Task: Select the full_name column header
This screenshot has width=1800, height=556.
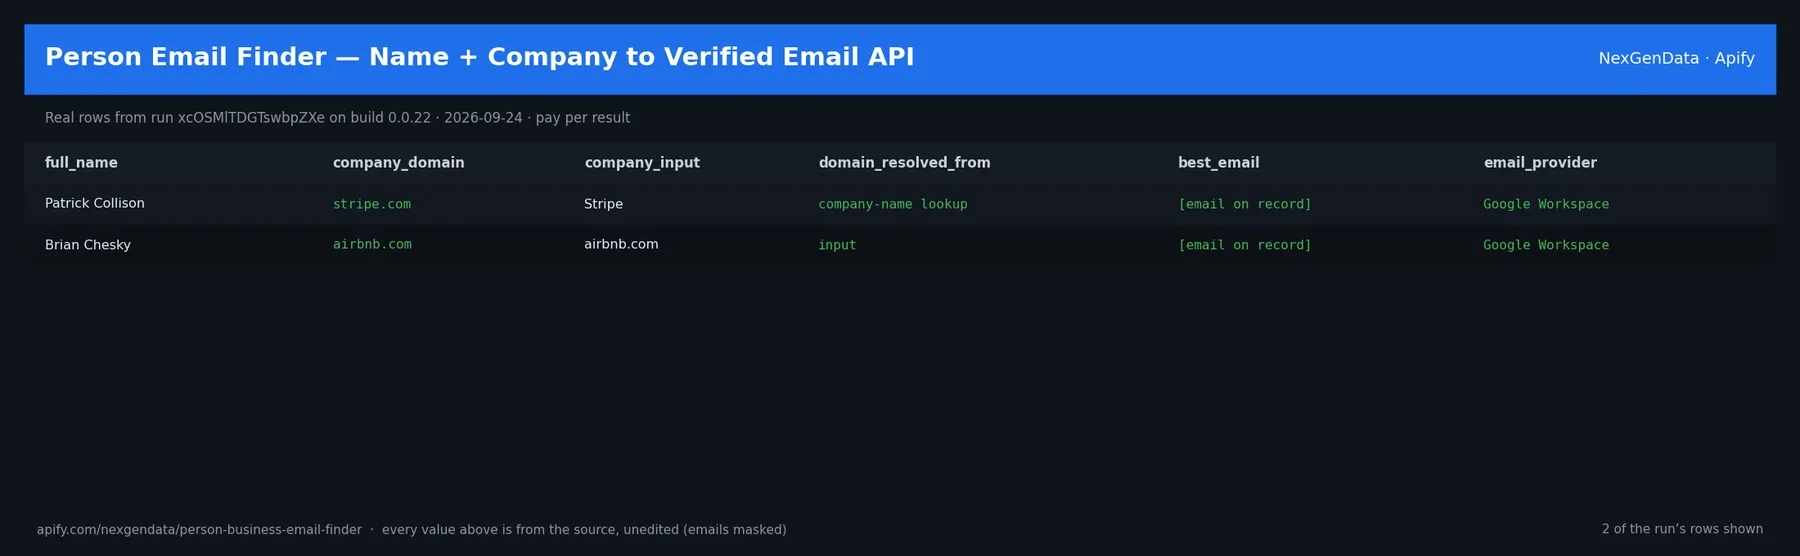Action: pos(81,163)
